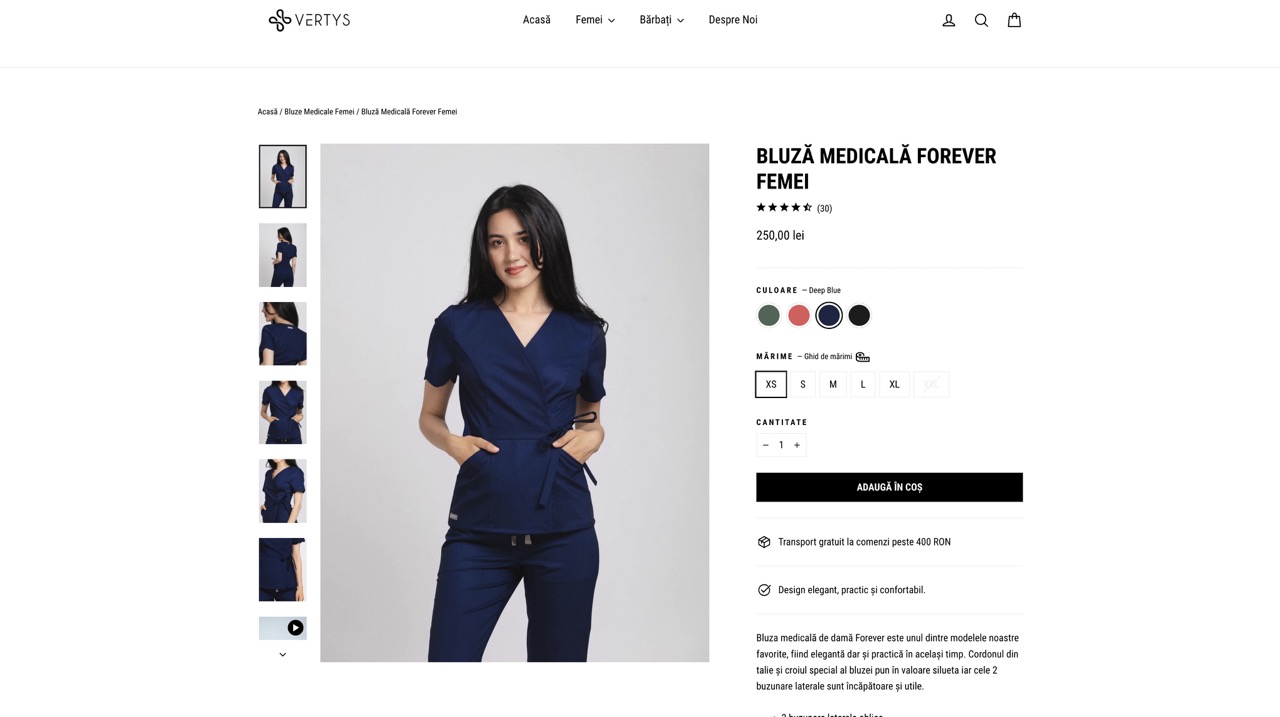The width and height of the screenshot is (1280, 717).
Task: Expand the Femei dropdown menu
Action: [595, 20]
